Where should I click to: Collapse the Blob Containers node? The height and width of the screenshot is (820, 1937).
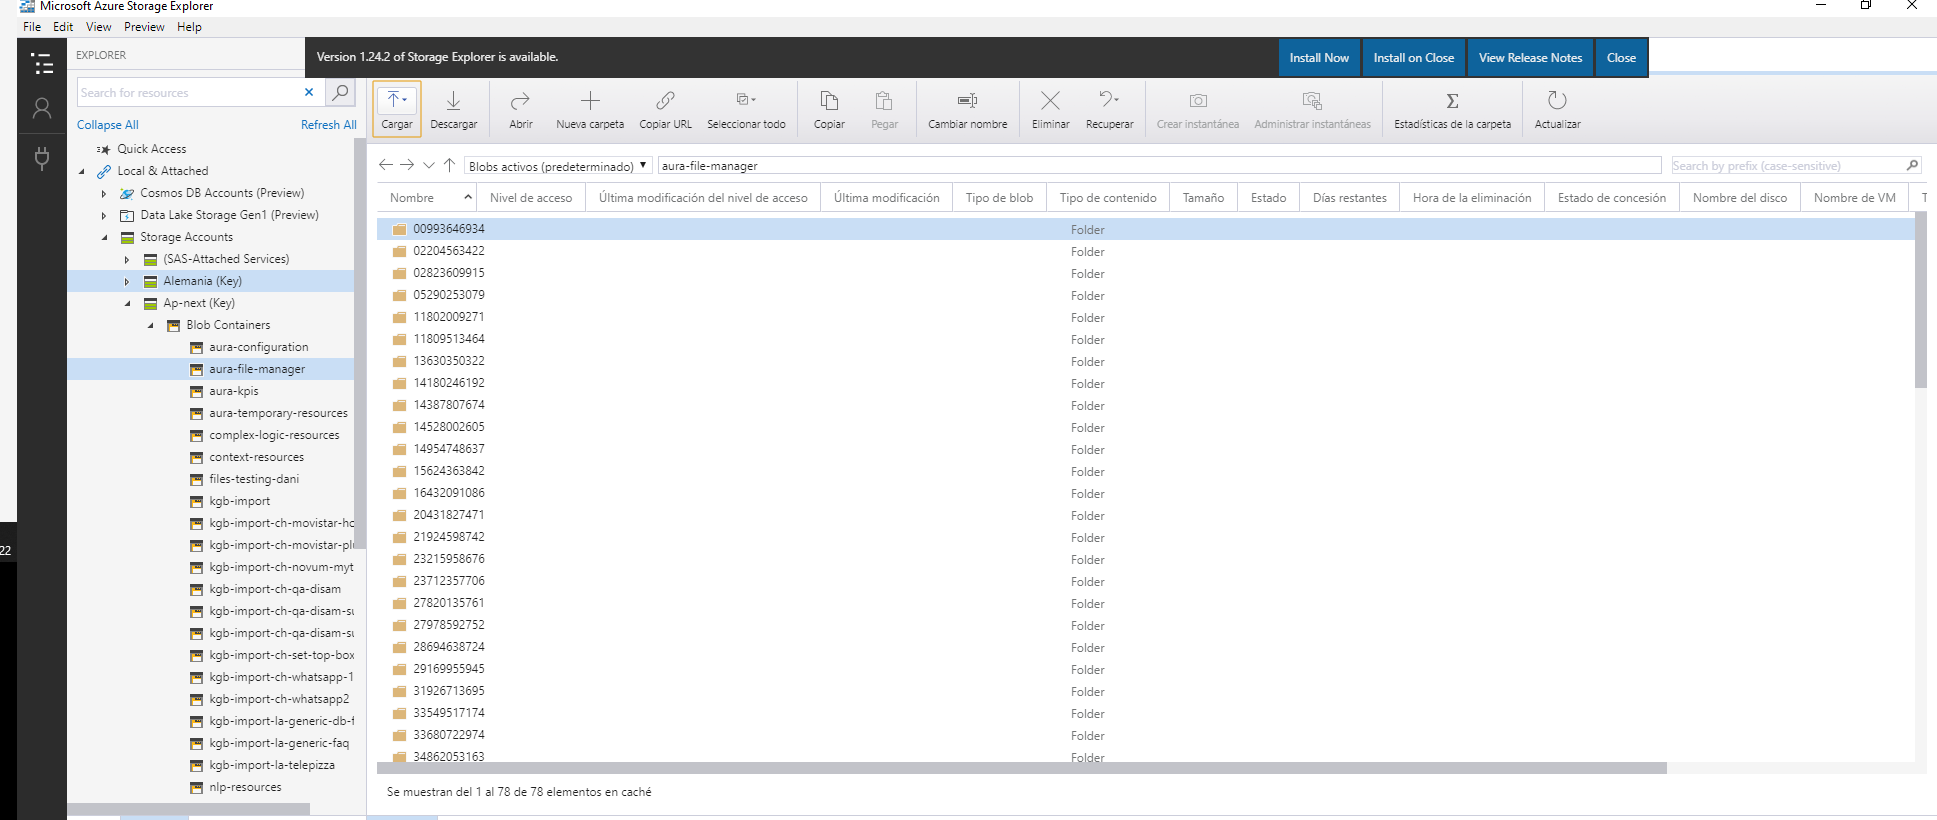point(150,325)
